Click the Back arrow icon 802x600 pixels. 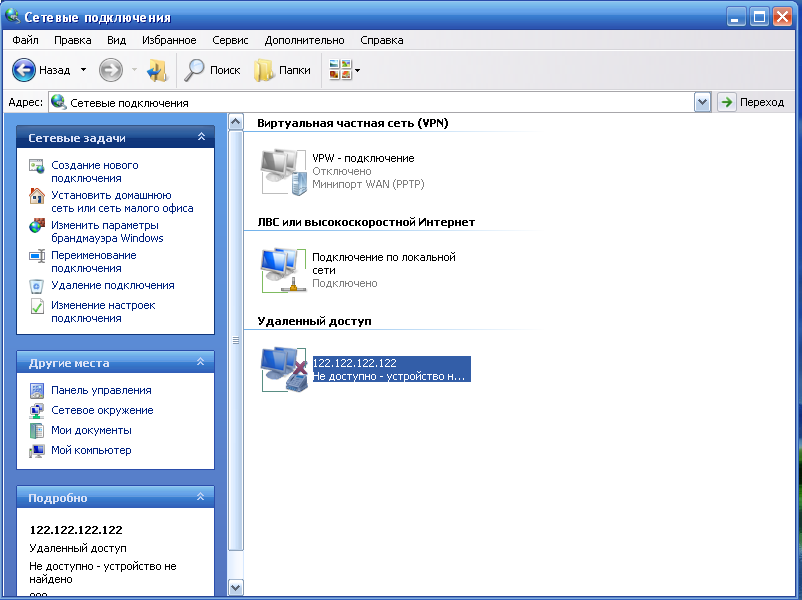24,70
